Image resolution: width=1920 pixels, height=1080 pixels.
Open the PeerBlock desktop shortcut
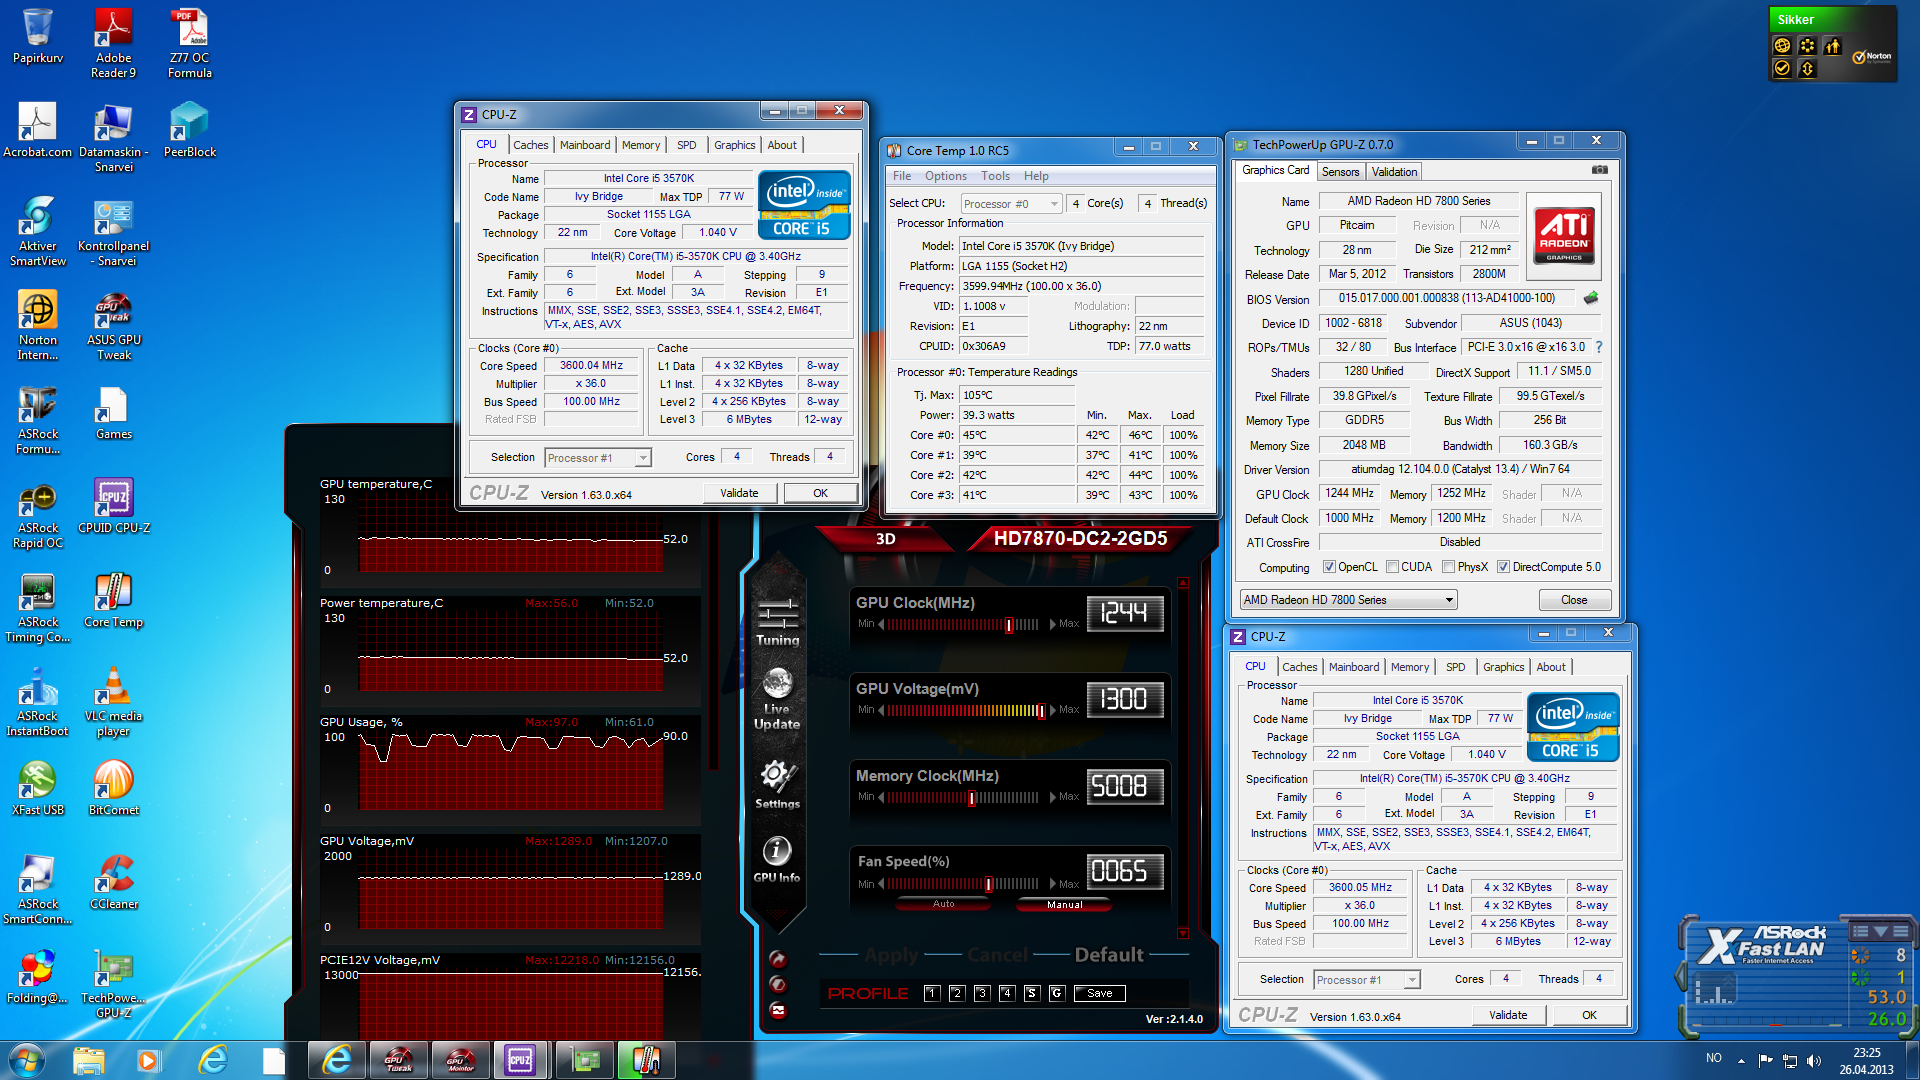tap(189, 130)
